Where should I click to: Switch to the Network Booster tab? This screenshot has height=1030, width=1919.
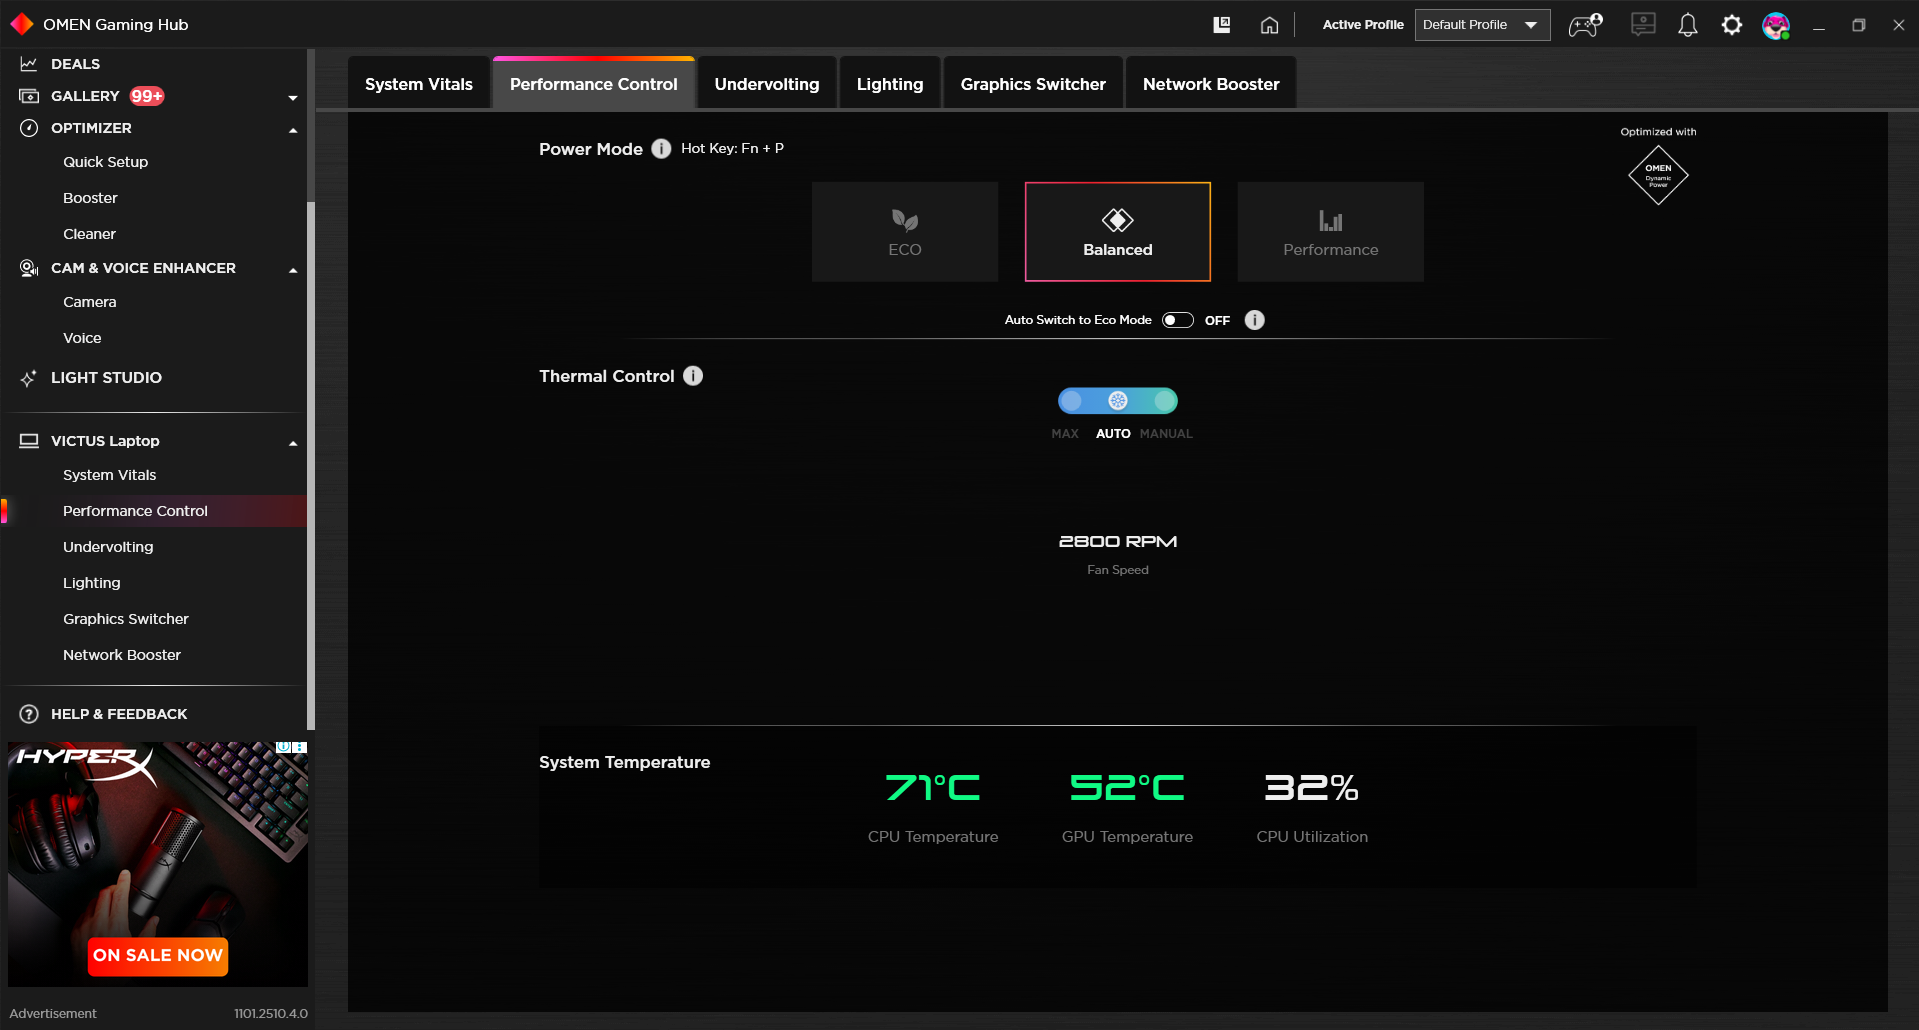pos(1211,84)
